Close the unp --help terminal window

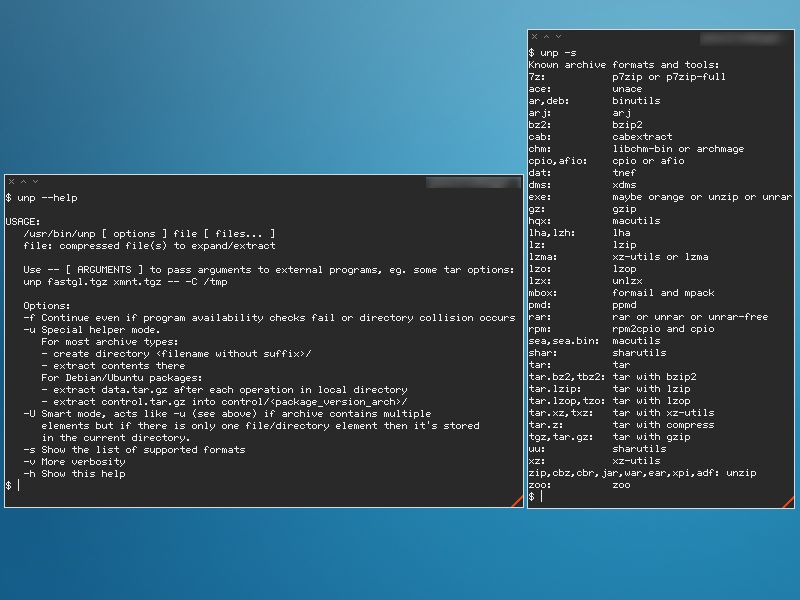11,182
